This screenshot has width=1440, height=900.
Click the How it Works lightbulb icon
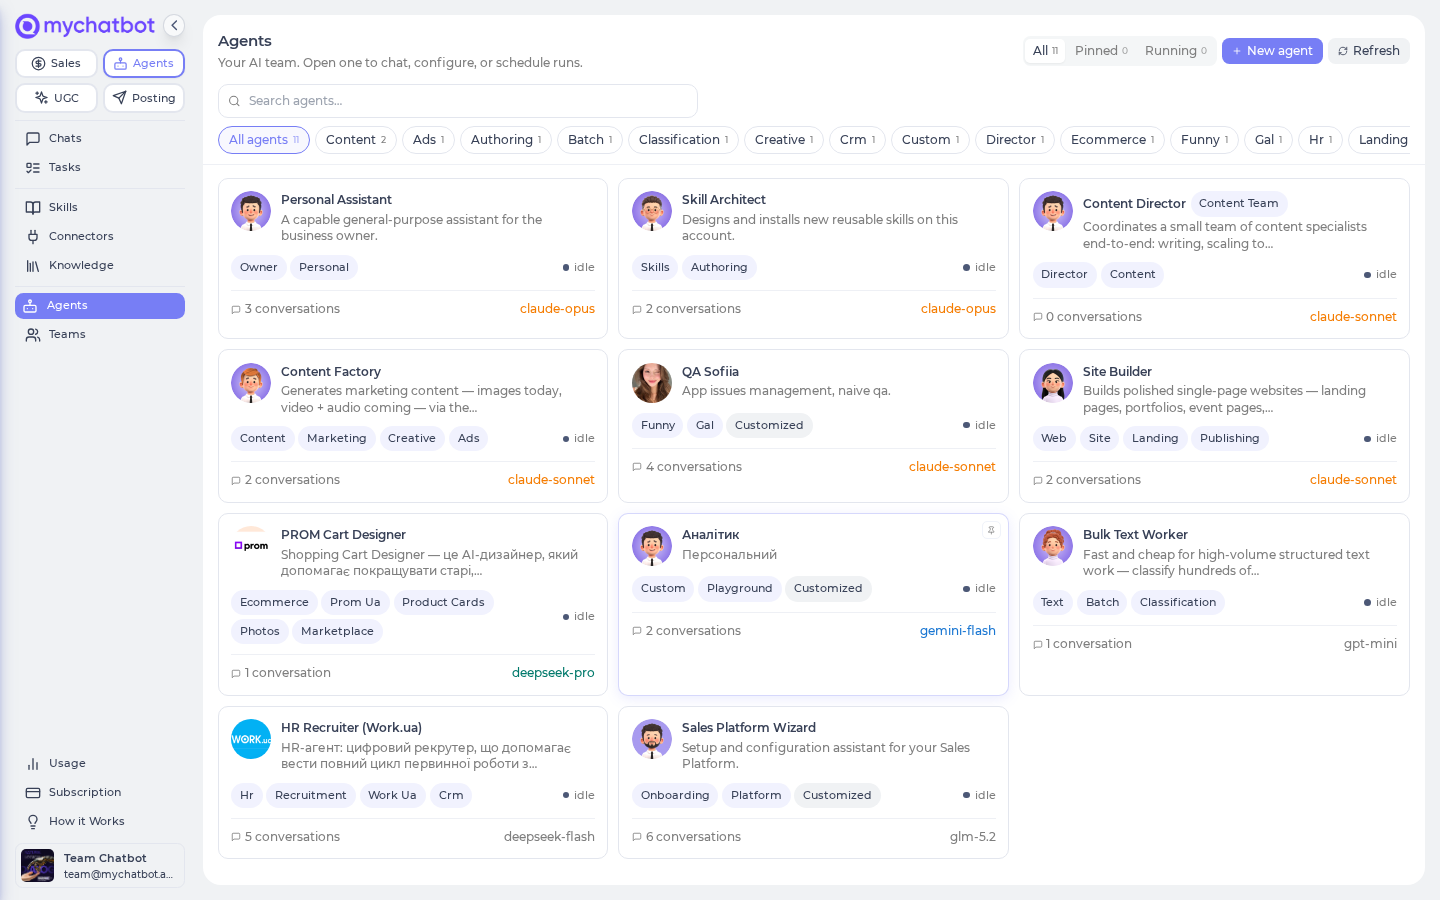tap(33, 821)
